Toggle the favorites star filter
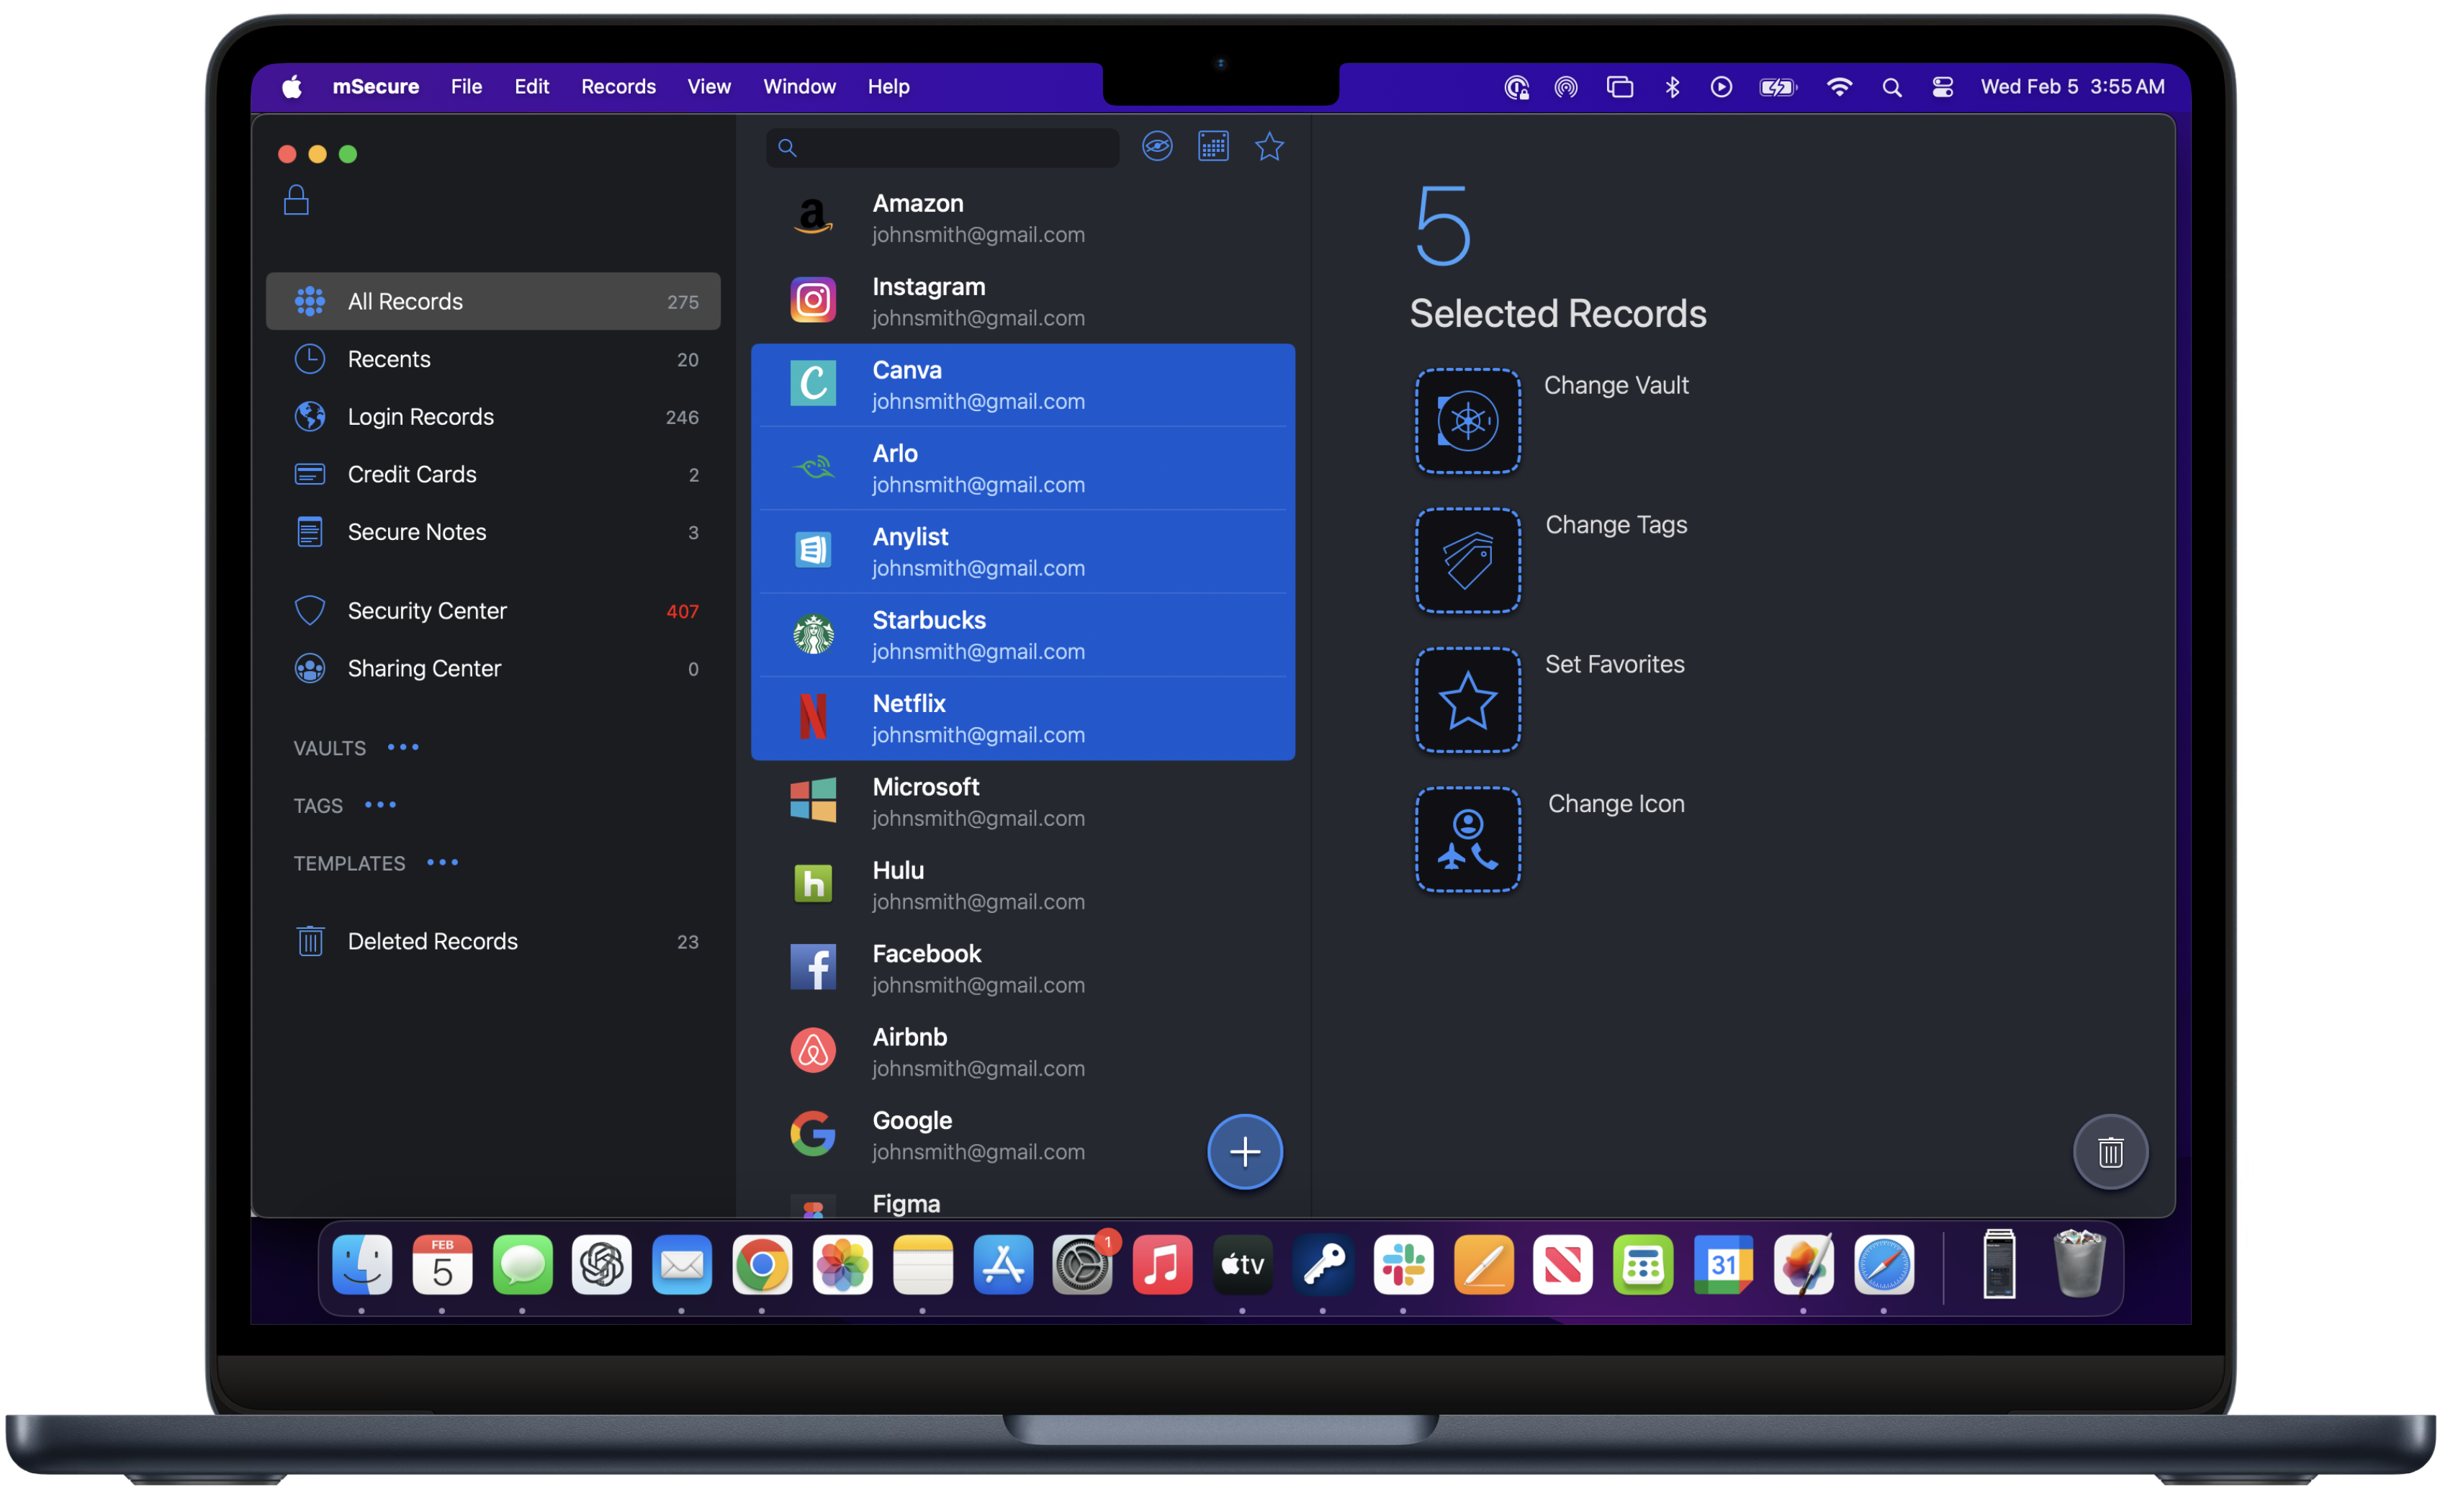 click(1269, 147)
